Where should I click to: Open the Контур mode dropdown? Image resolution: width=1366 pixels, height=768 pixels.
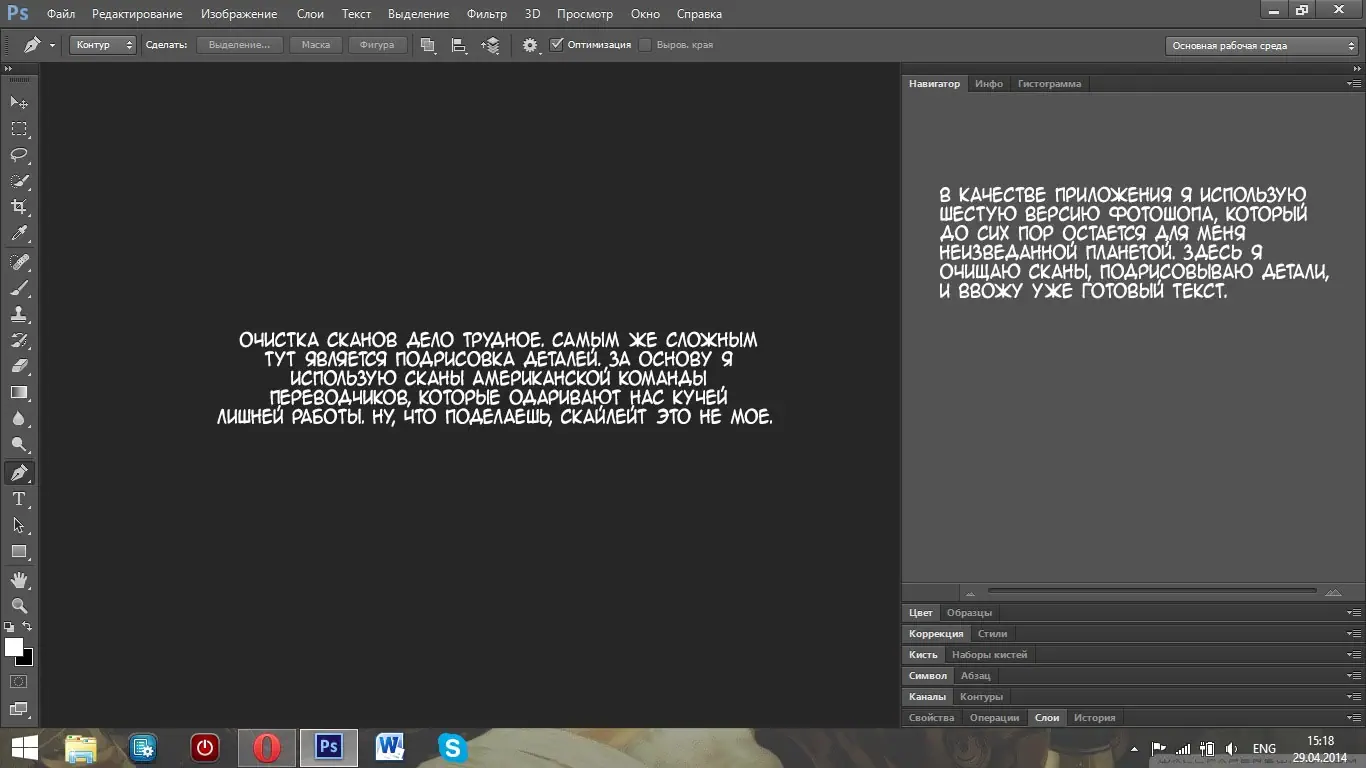[x=103, y=45]
